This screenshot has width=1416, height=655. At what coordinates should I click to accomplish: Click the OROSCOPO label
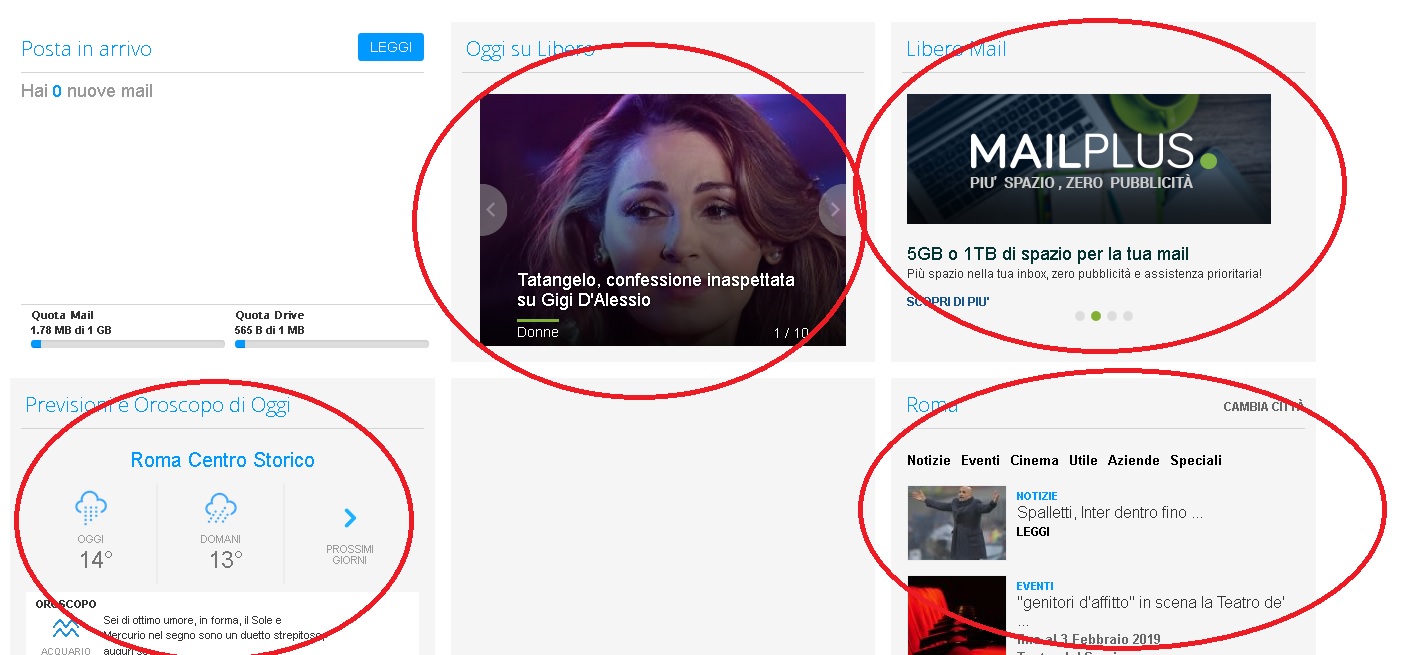[x=66, y=604]
